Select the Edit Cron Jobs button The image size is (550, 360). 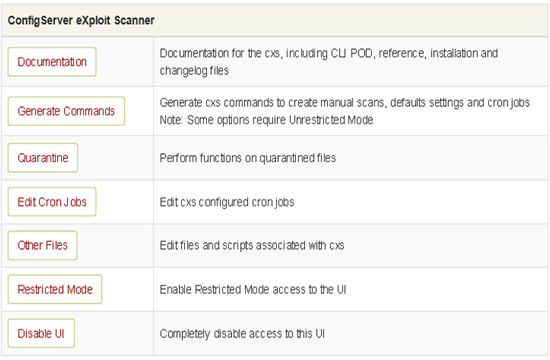52,202
